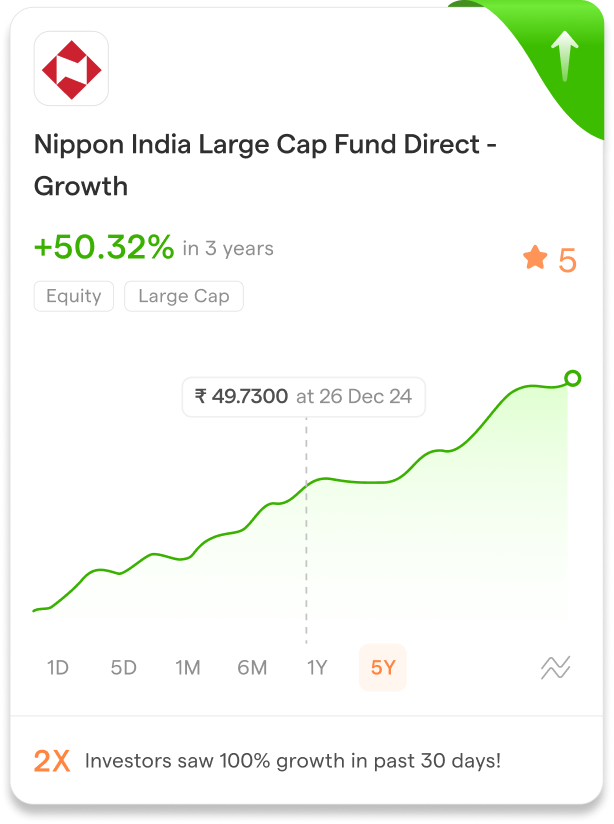This screenshot has width=614, height=824.
Task: Switch chart to 6M range
Action: [x=252, y=667]
